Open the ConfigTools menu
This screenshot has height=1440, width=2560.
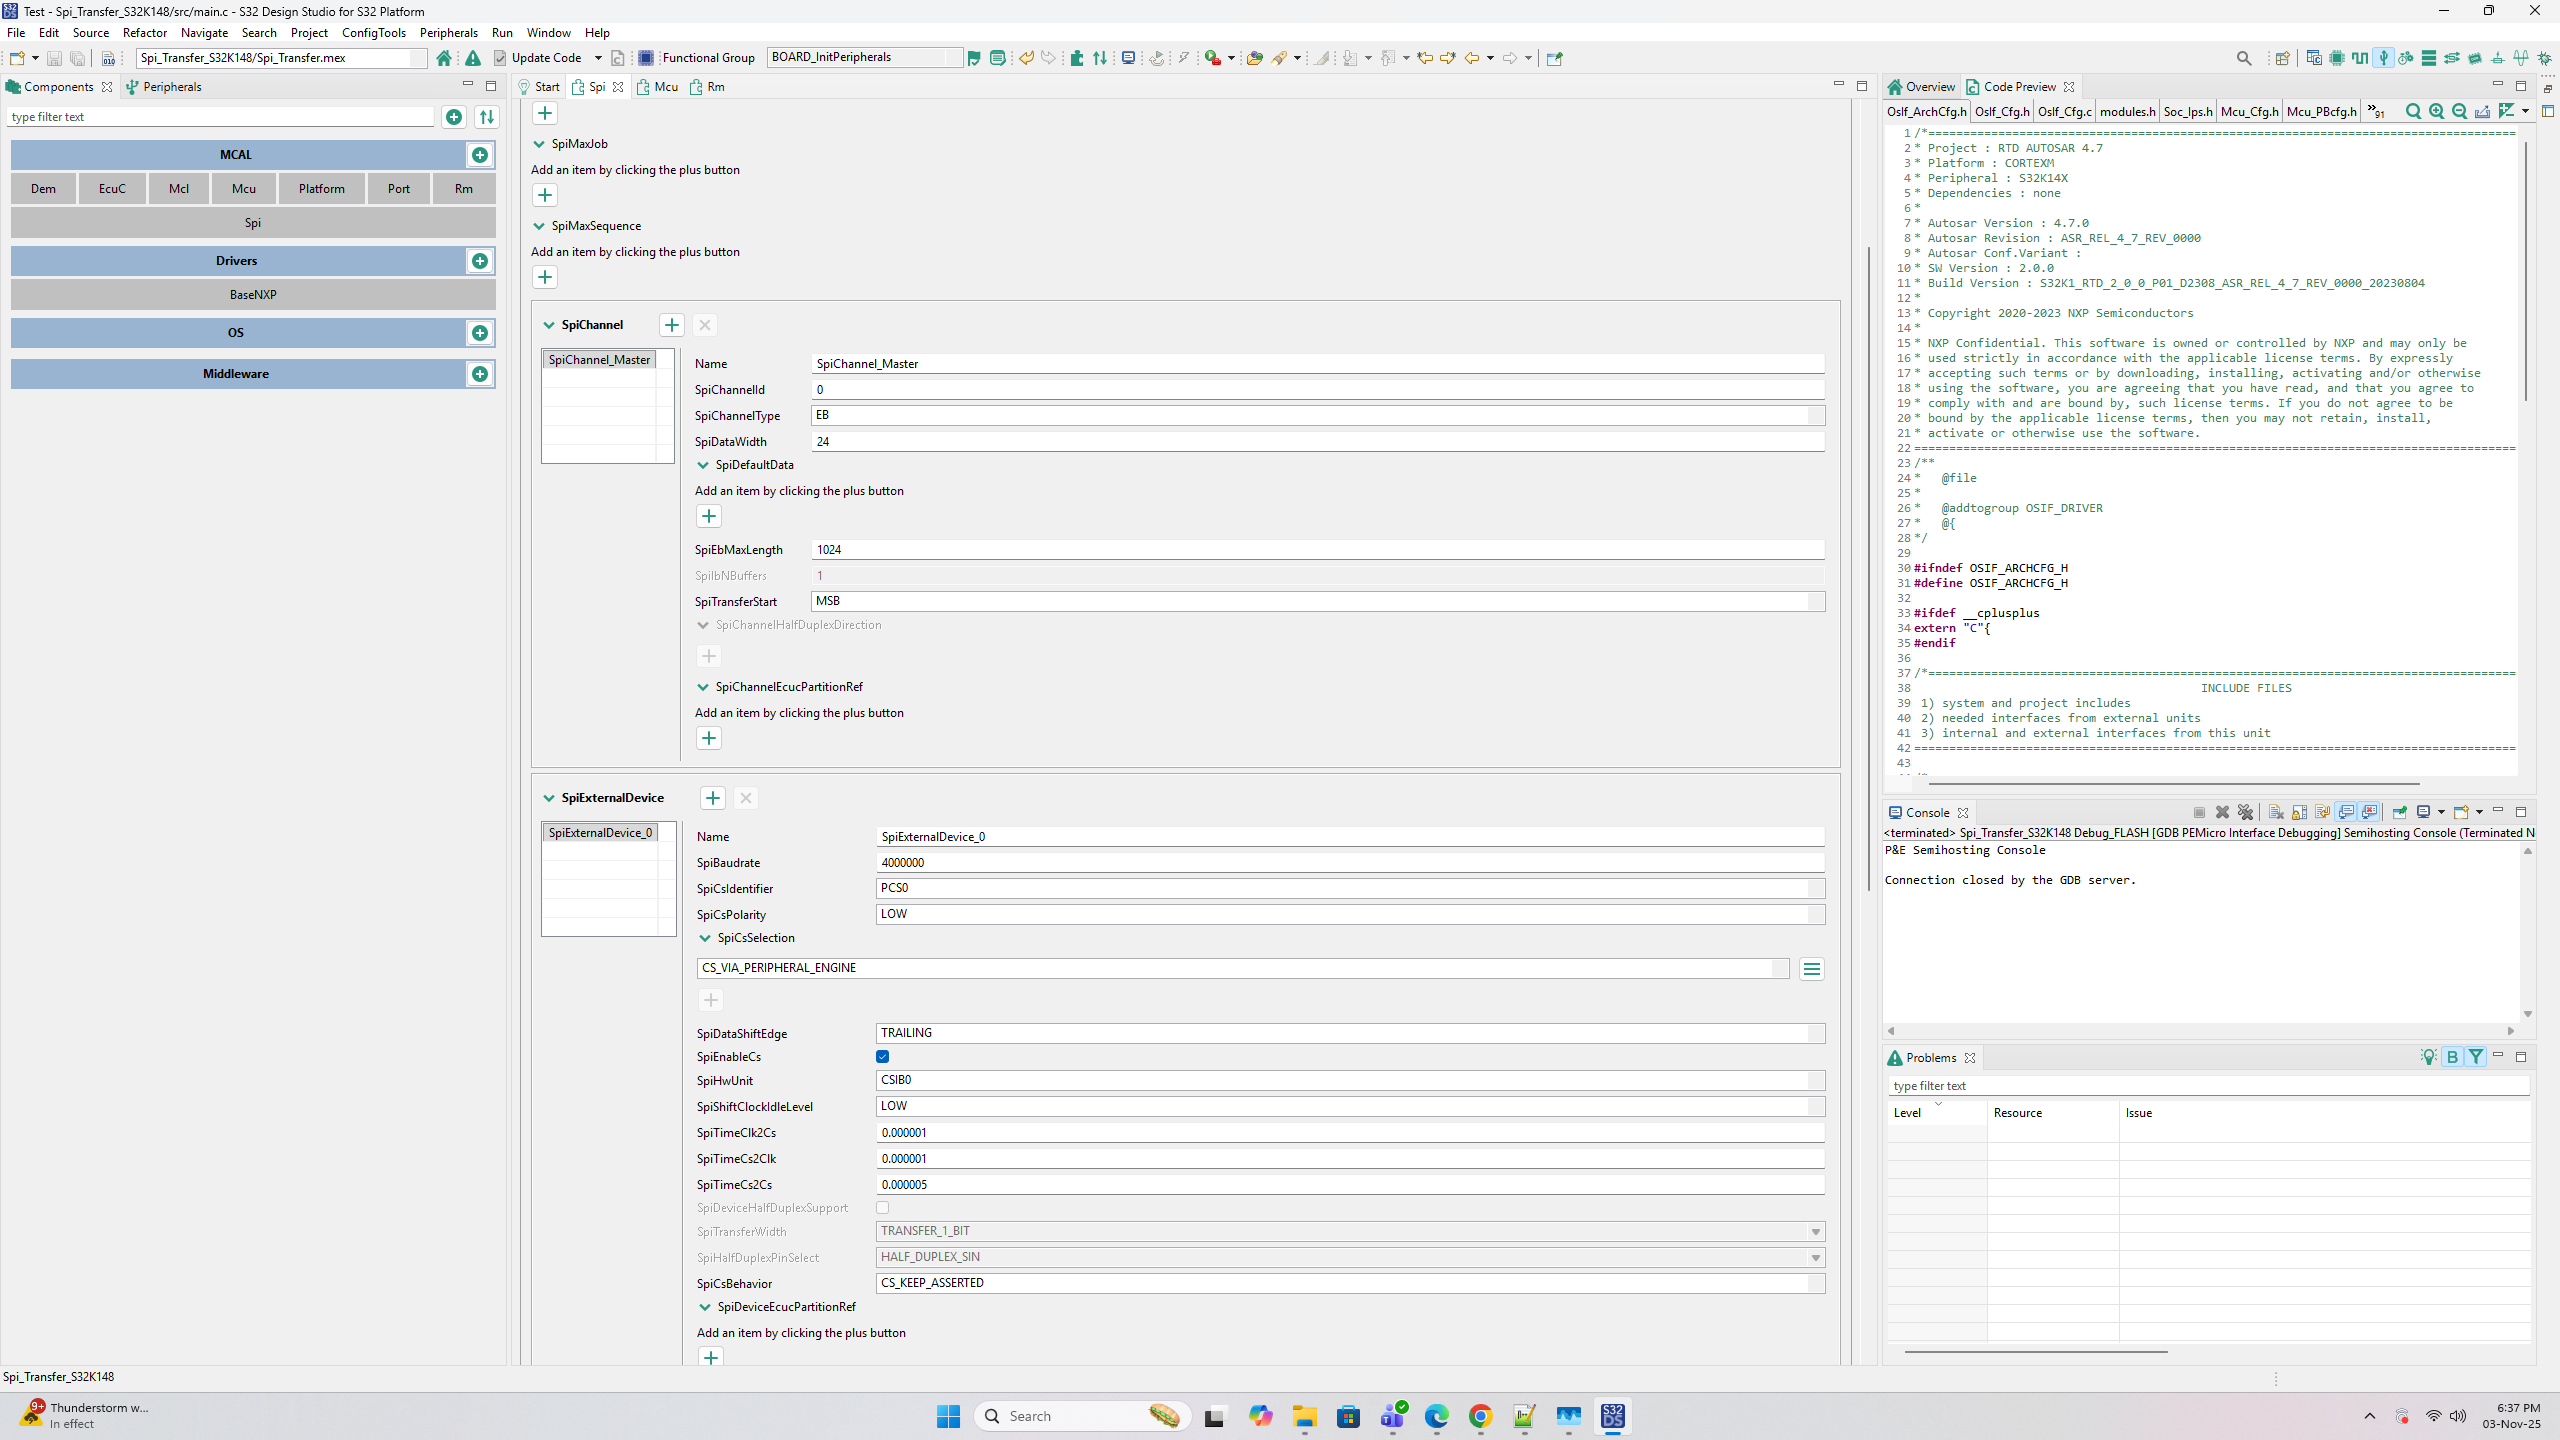(373, 32)
